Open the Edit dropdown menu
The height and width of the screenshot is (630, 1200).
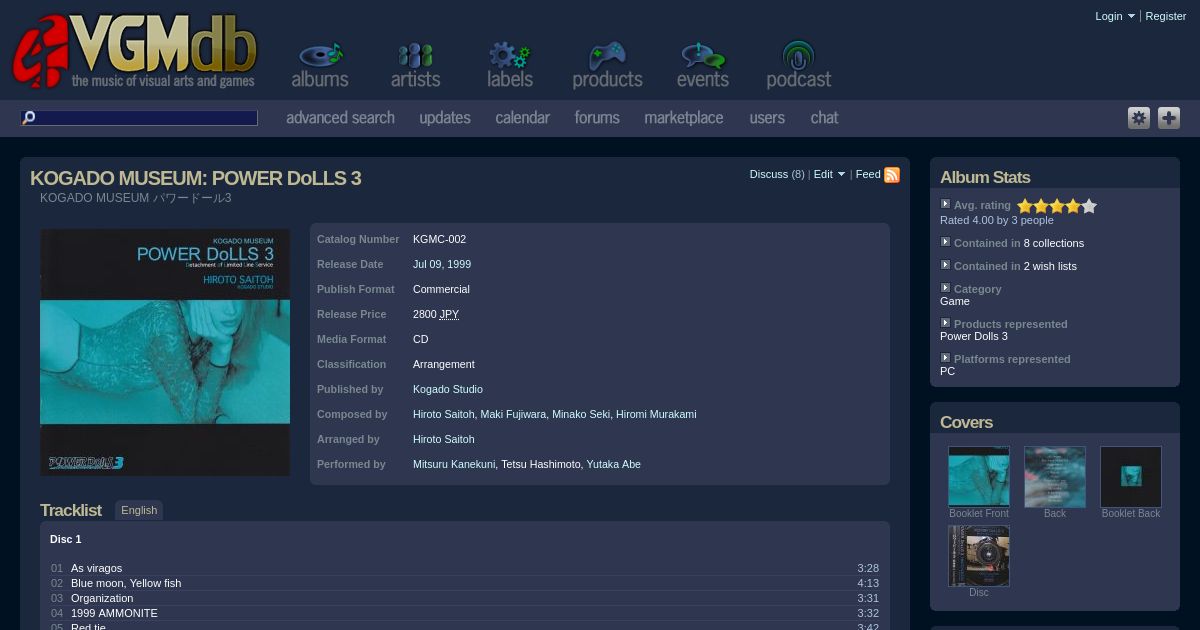pos(829,174)
